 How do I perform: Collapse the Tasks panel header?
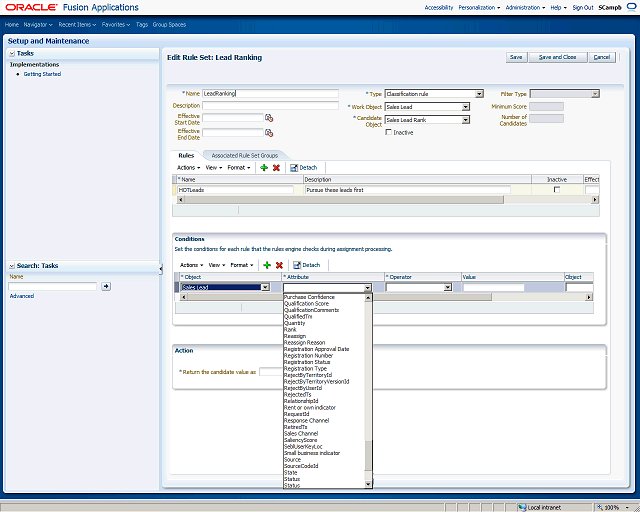pyautogui.click(x=12, y=53)
